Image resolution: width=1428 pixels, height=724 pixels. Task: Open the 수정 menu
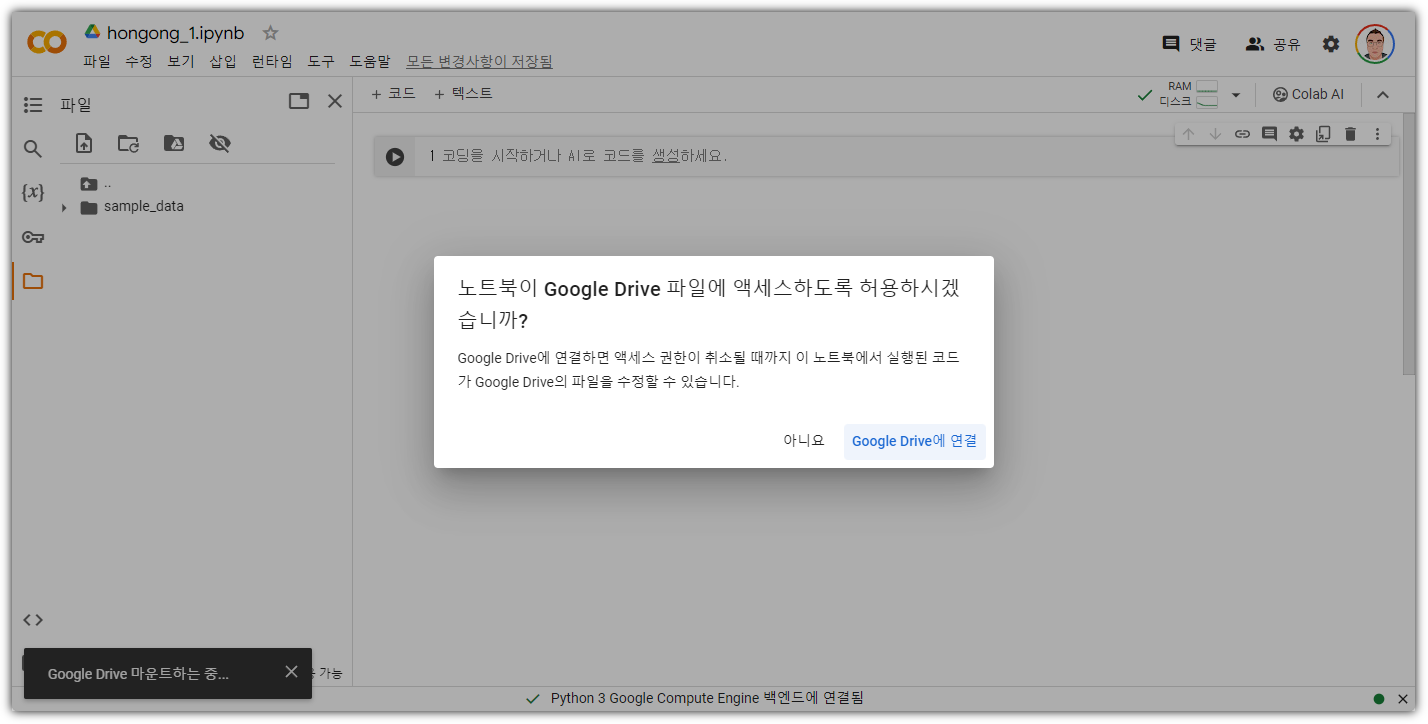click(139, 62)
